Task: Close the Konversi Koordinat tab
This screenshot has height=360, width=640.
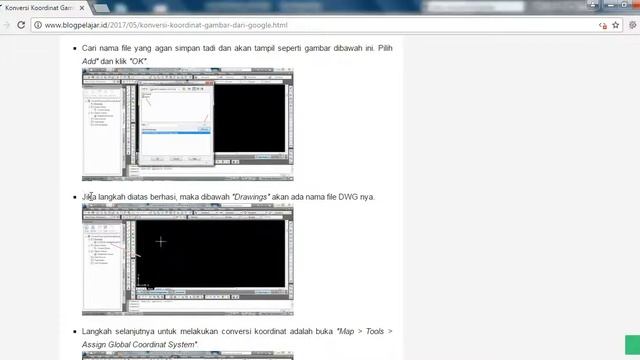Action: pos(82,8)
